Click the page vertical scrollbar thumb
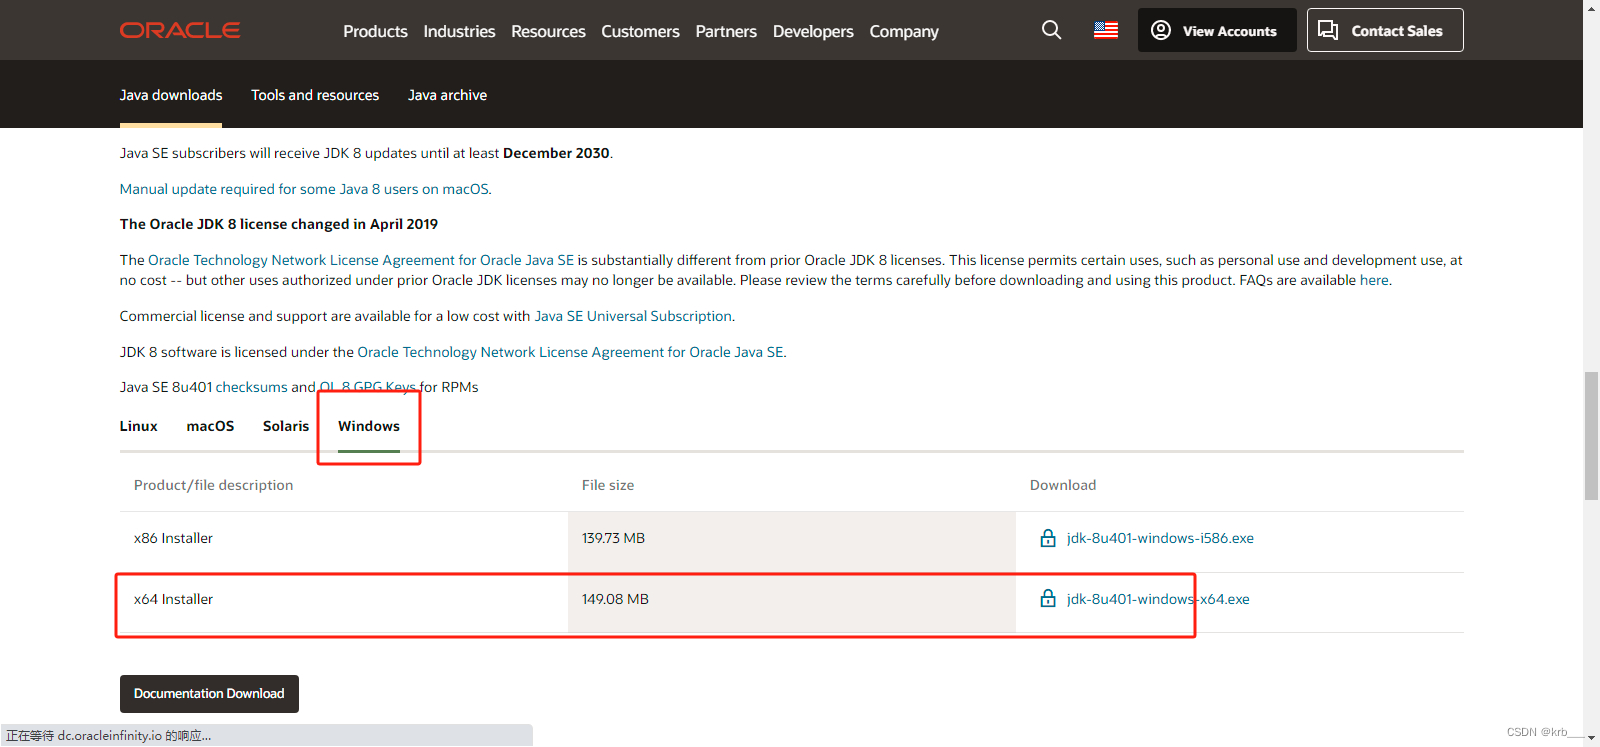Viewport: 1600px width, 747px height. 1591,435
